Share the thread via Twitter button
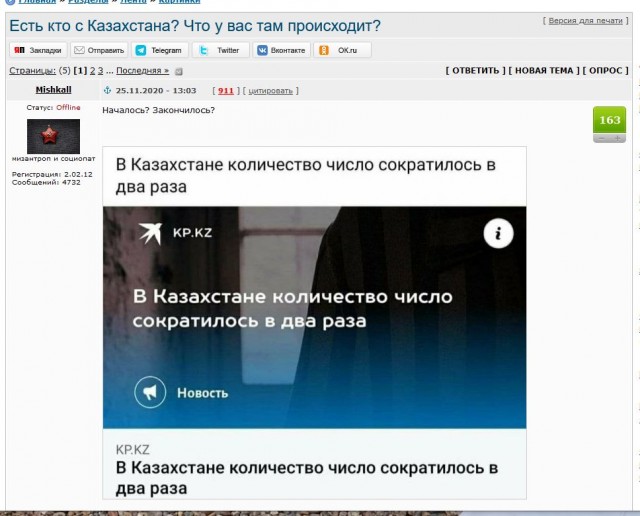Screen dimensions: 640x516 click(221, 50)
